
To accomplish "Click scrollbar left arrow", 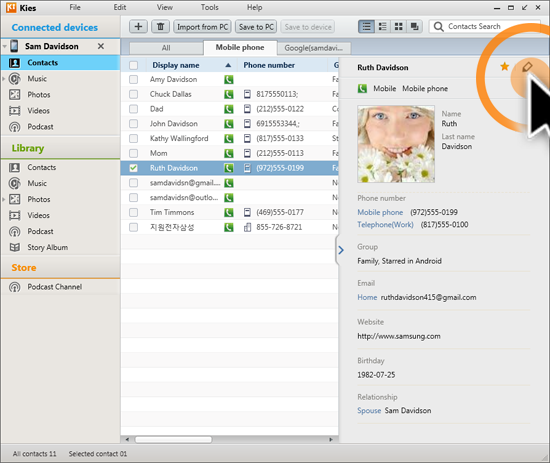I will pyautogui.click(x=127, y=439).
